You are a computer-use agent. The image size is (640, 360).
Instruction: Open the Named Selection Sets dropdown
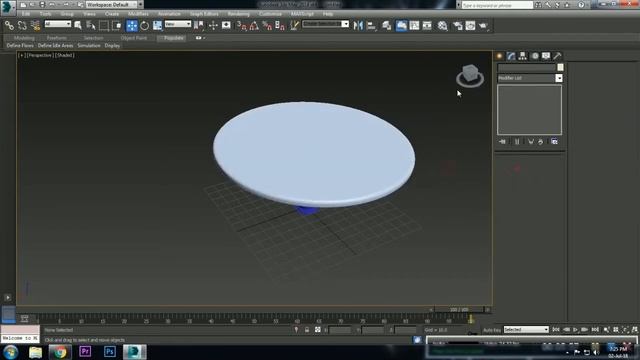tap(325, 24)
